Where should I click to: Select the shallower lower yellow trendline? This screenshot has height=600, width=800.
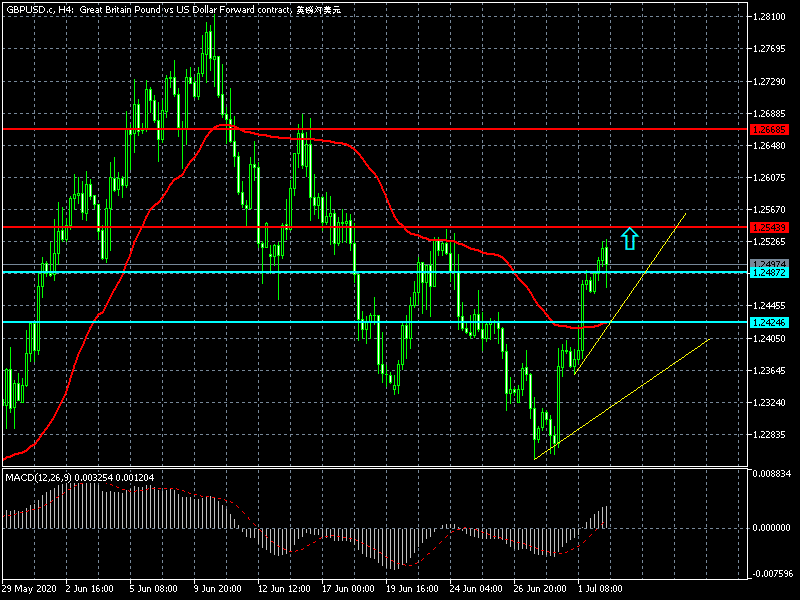click(x=622, y=399)
